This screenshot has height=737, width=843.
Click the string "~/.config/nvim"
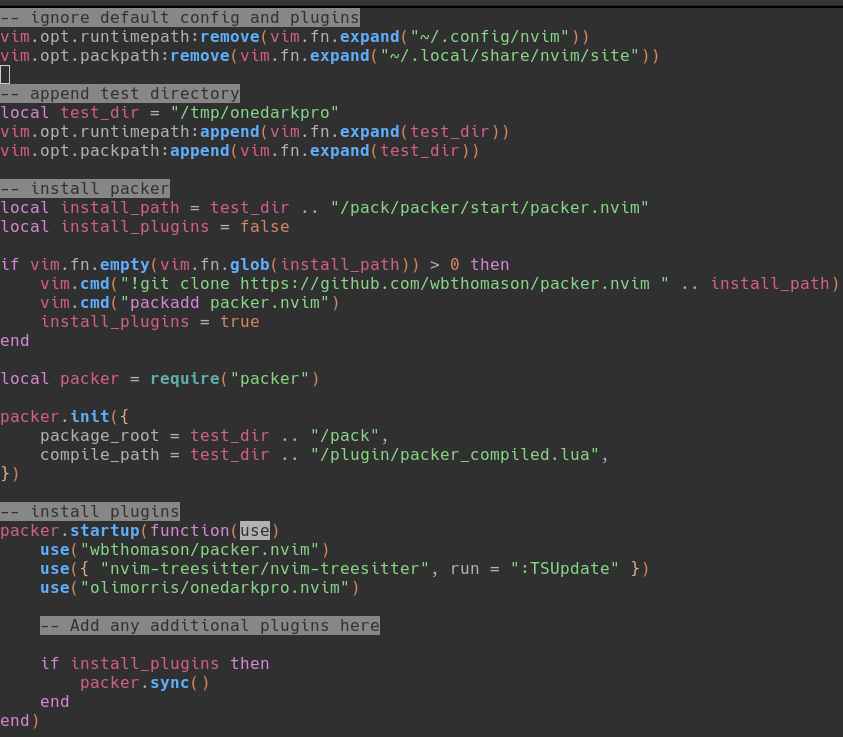pos(489,37)
